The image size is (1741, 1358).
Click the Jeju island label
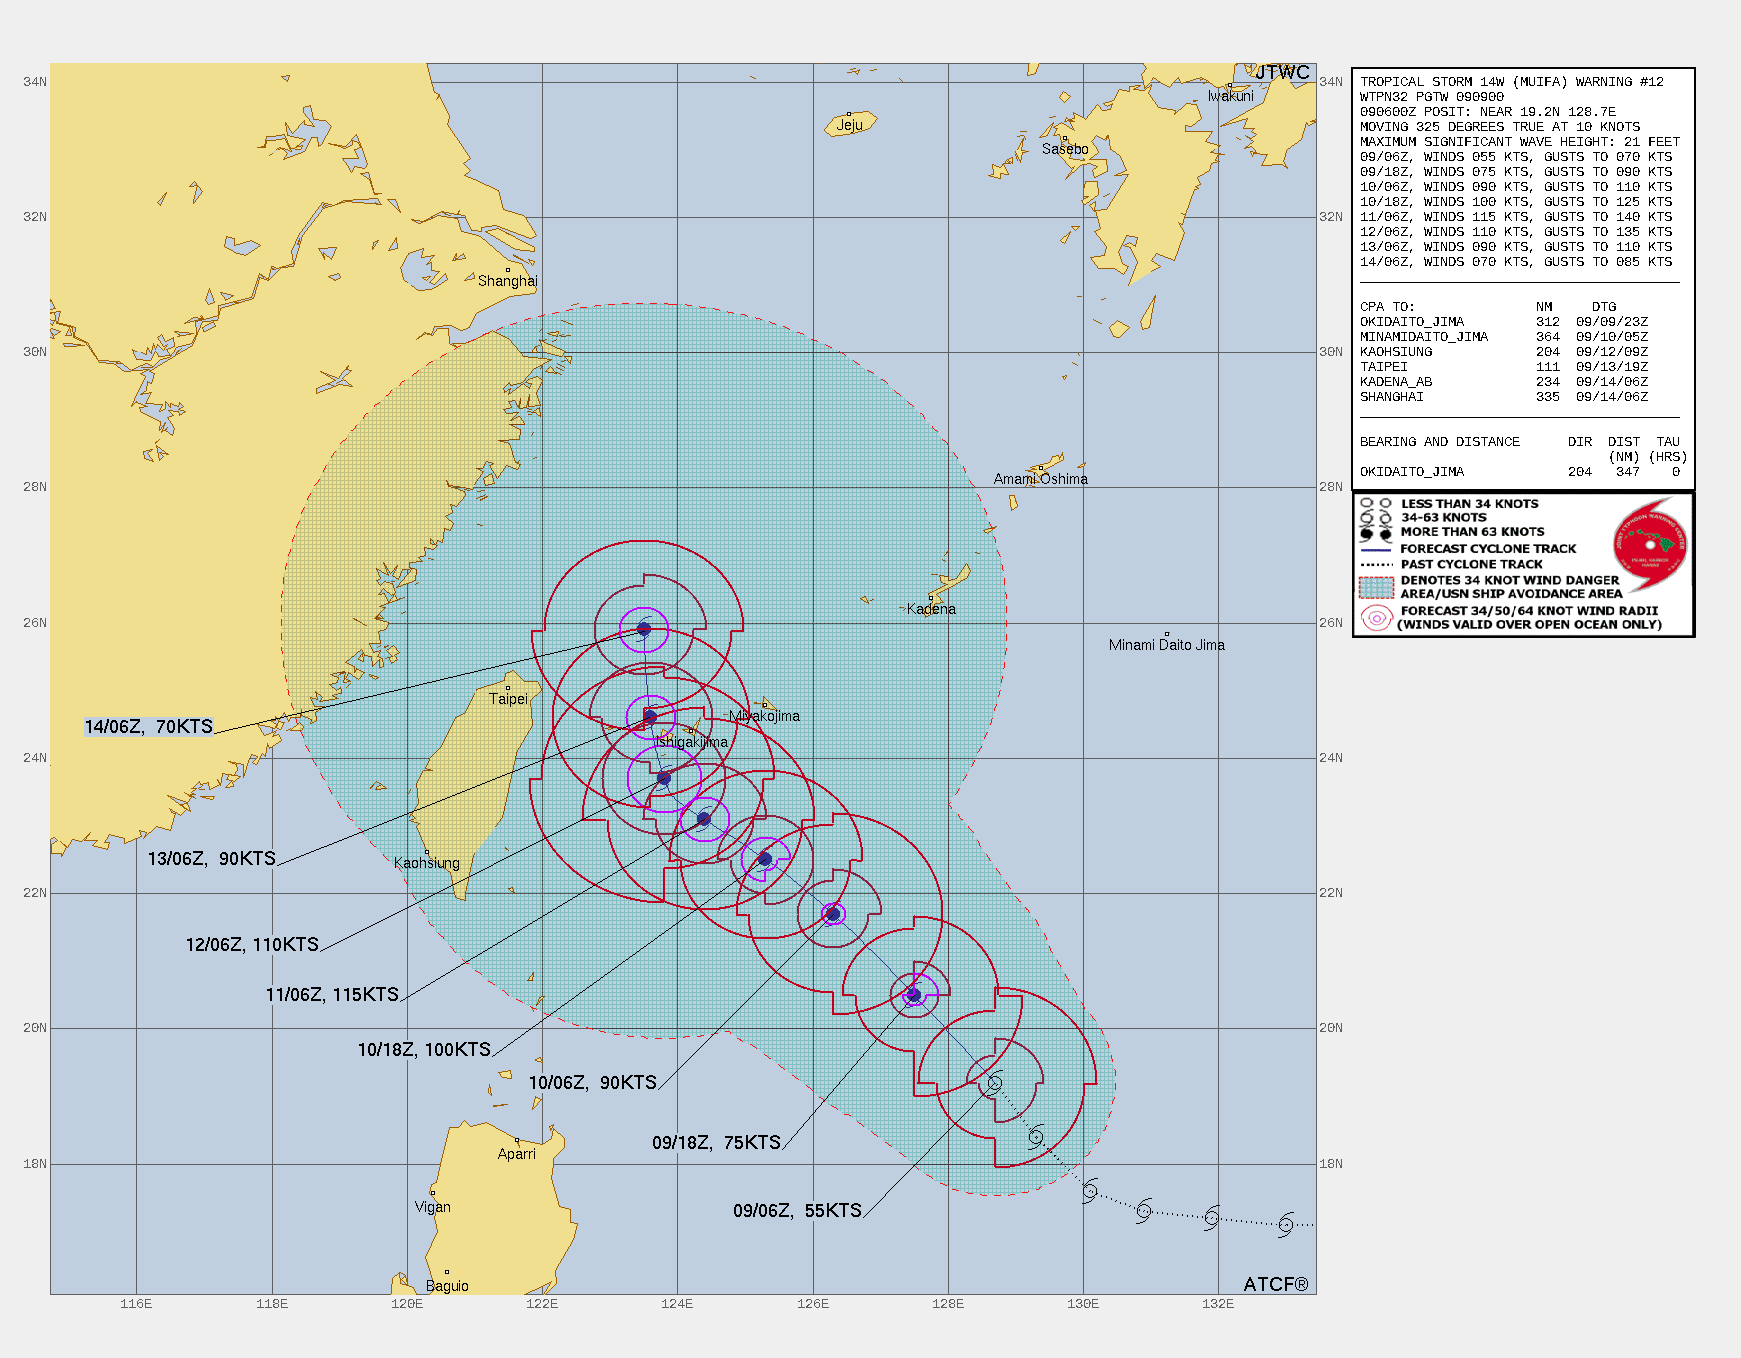pyautogui.click(x=850, y=125)
